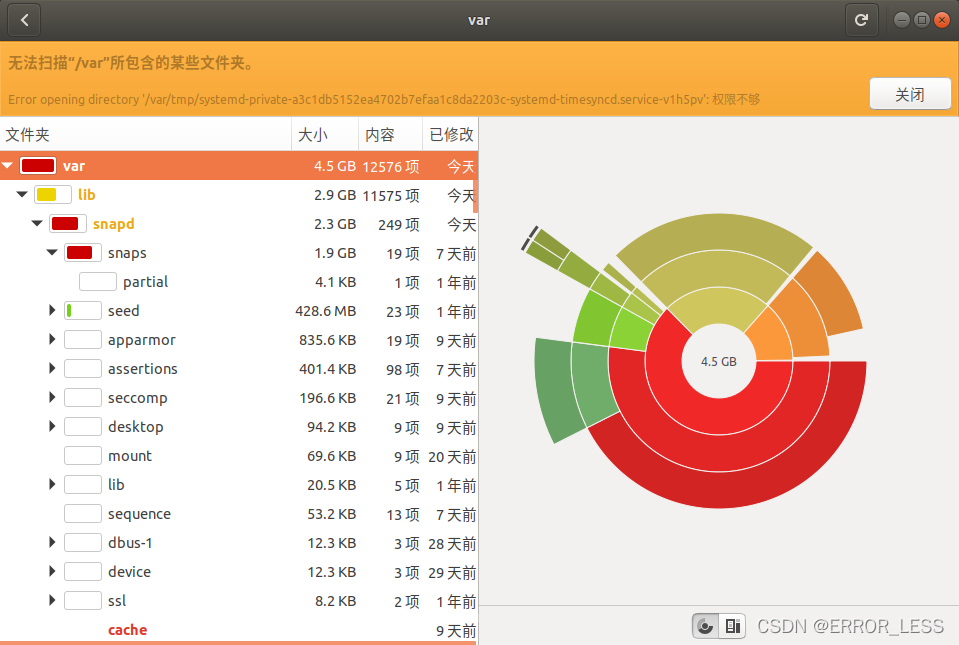
Task: Sort by 大小 column header
Action: (325, 135)
